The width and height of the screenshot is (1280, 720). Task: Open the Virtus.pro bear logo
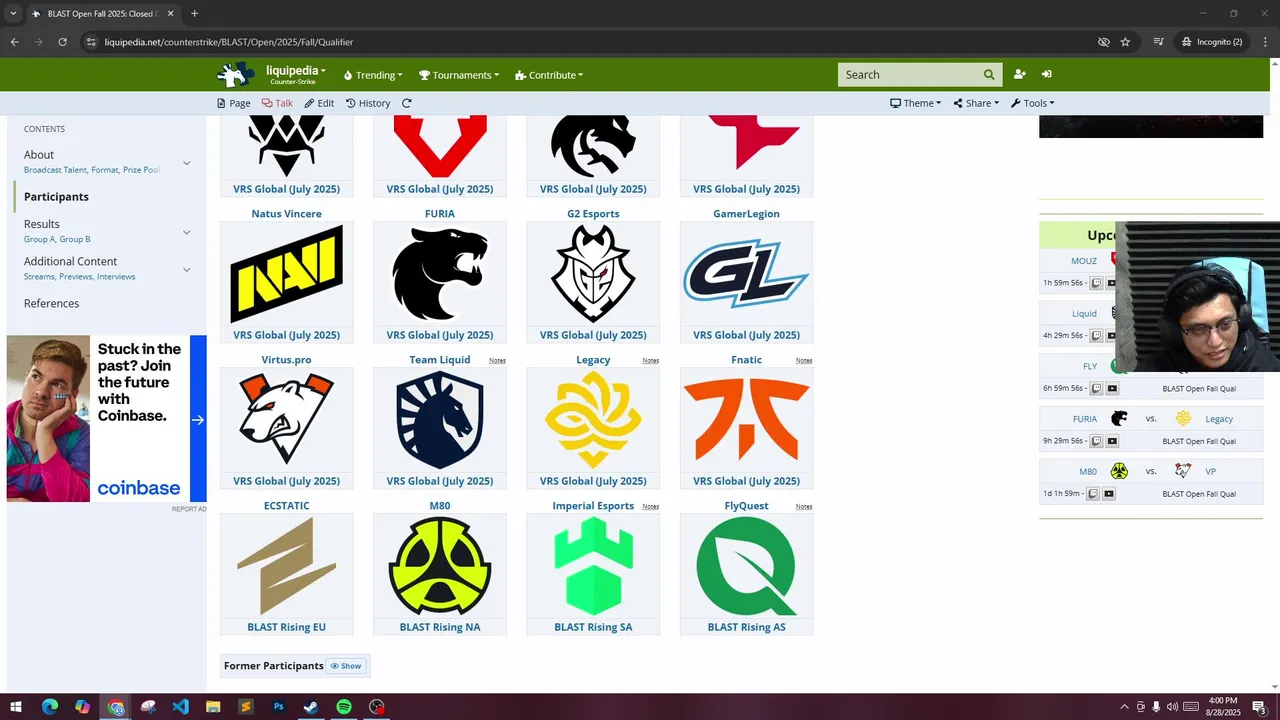point(286,420)
